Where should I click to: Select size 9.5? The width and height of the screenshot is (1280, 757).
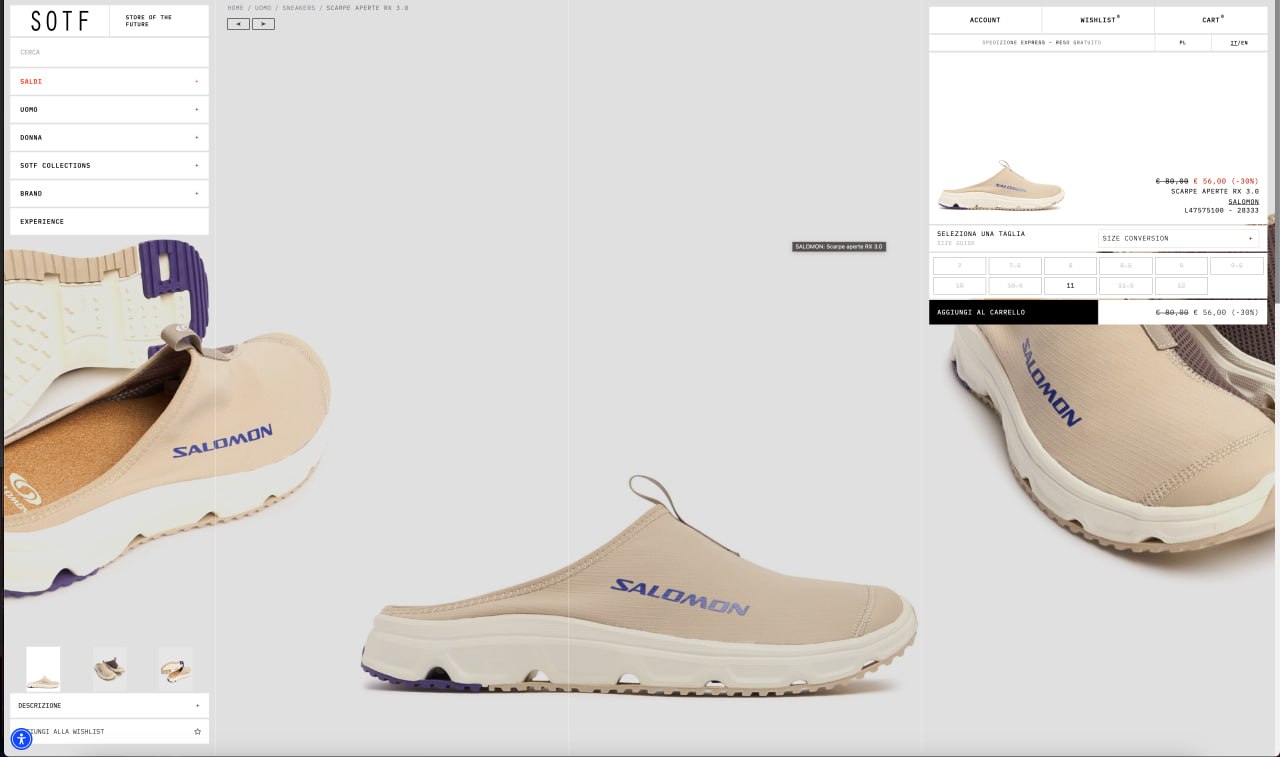tap(1237, 266)
